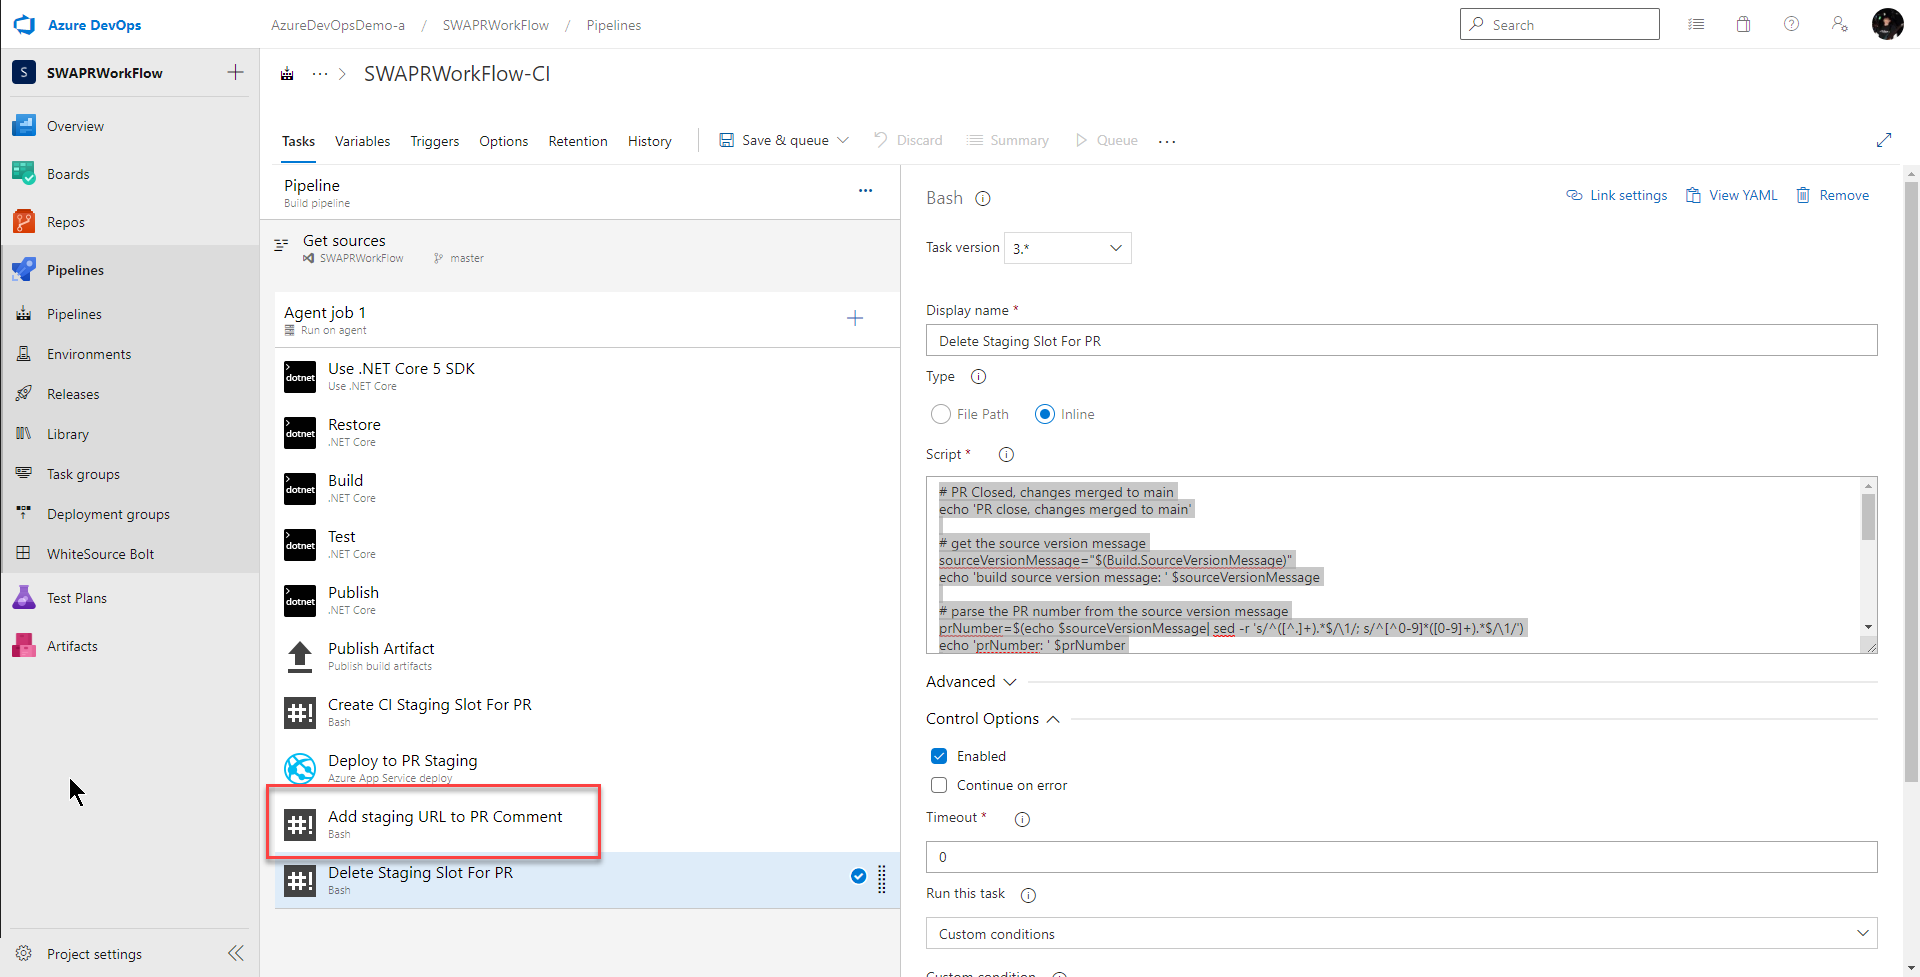Open the help question mark icon
This screenshot has width=1920, height=977.
click(x=1792, y=24)
